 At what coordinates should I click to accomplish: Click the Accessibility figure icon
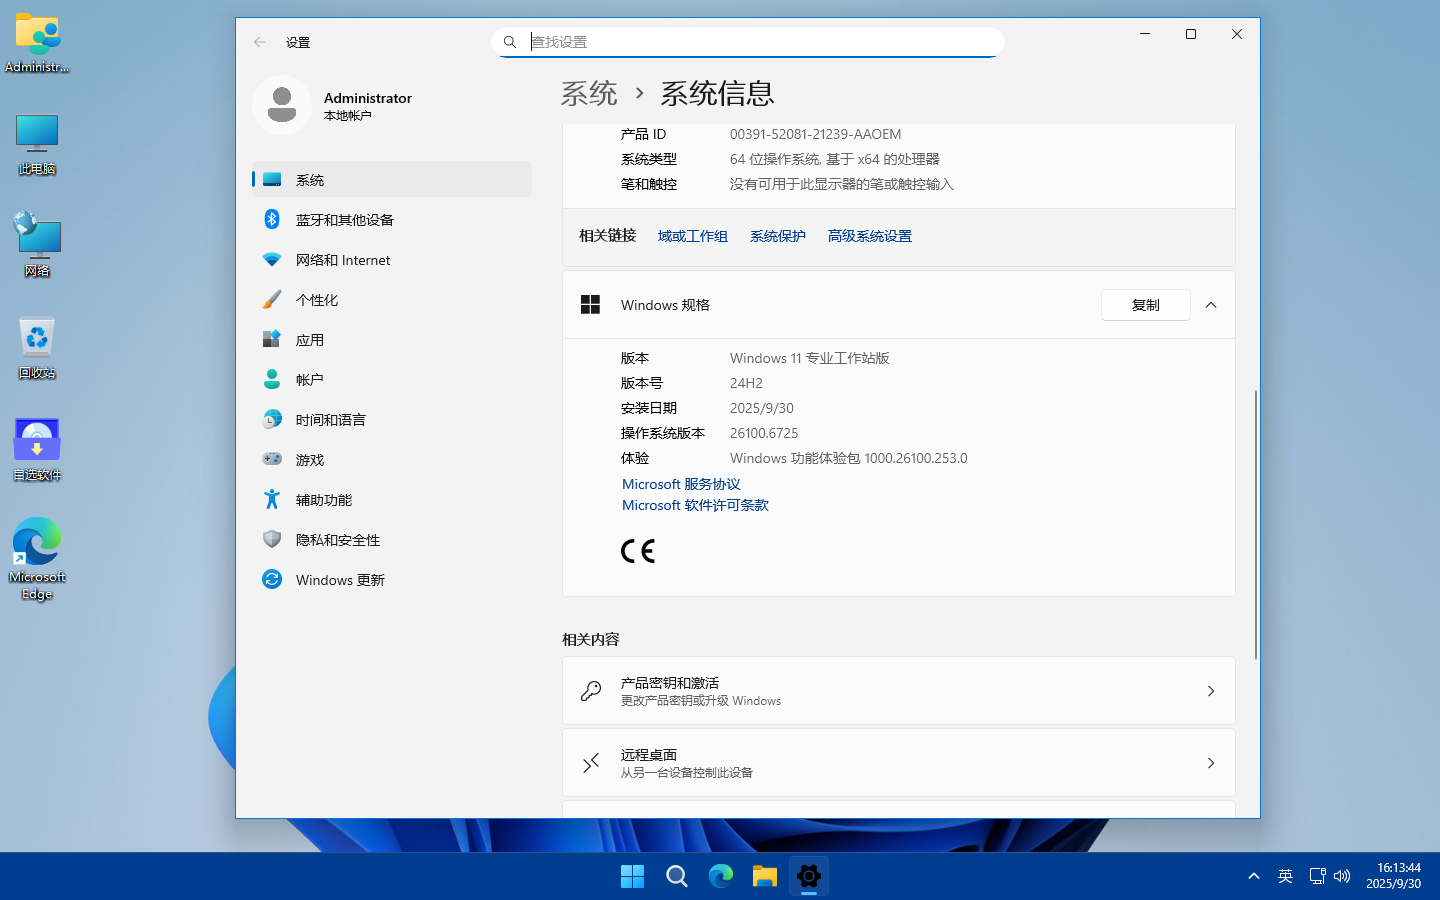[272, 499]
